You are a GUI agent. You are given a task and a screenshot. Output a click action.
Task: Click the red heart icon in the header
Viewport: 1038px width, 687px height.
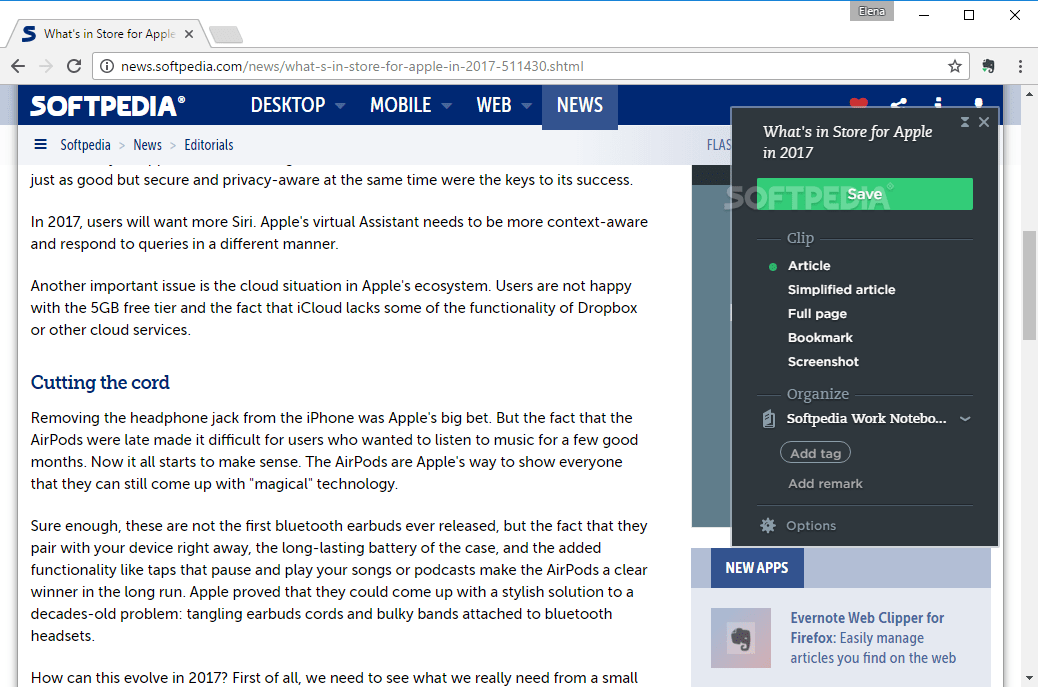(858, 104)
